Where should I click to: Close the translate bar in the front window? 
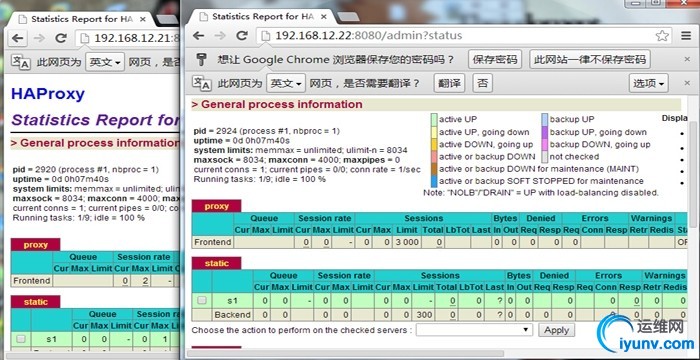click(x=688, y=83)
